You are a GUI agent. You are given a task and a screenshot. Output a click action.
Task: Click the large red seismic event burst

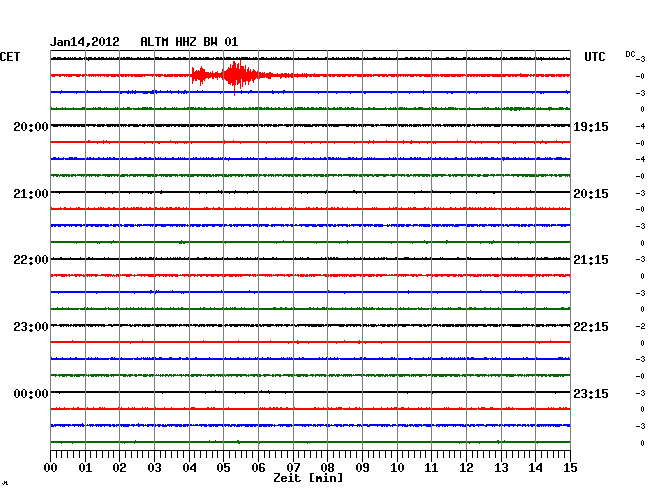(240, 77)
